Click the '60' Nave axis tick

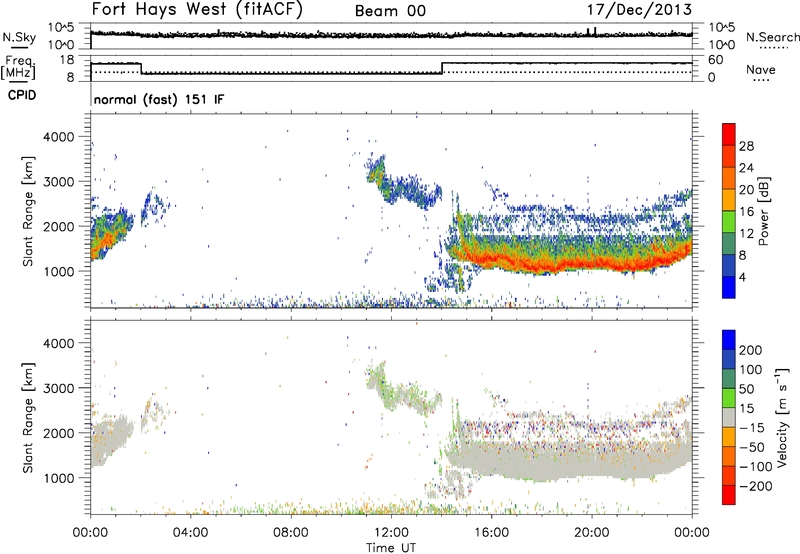715,60
